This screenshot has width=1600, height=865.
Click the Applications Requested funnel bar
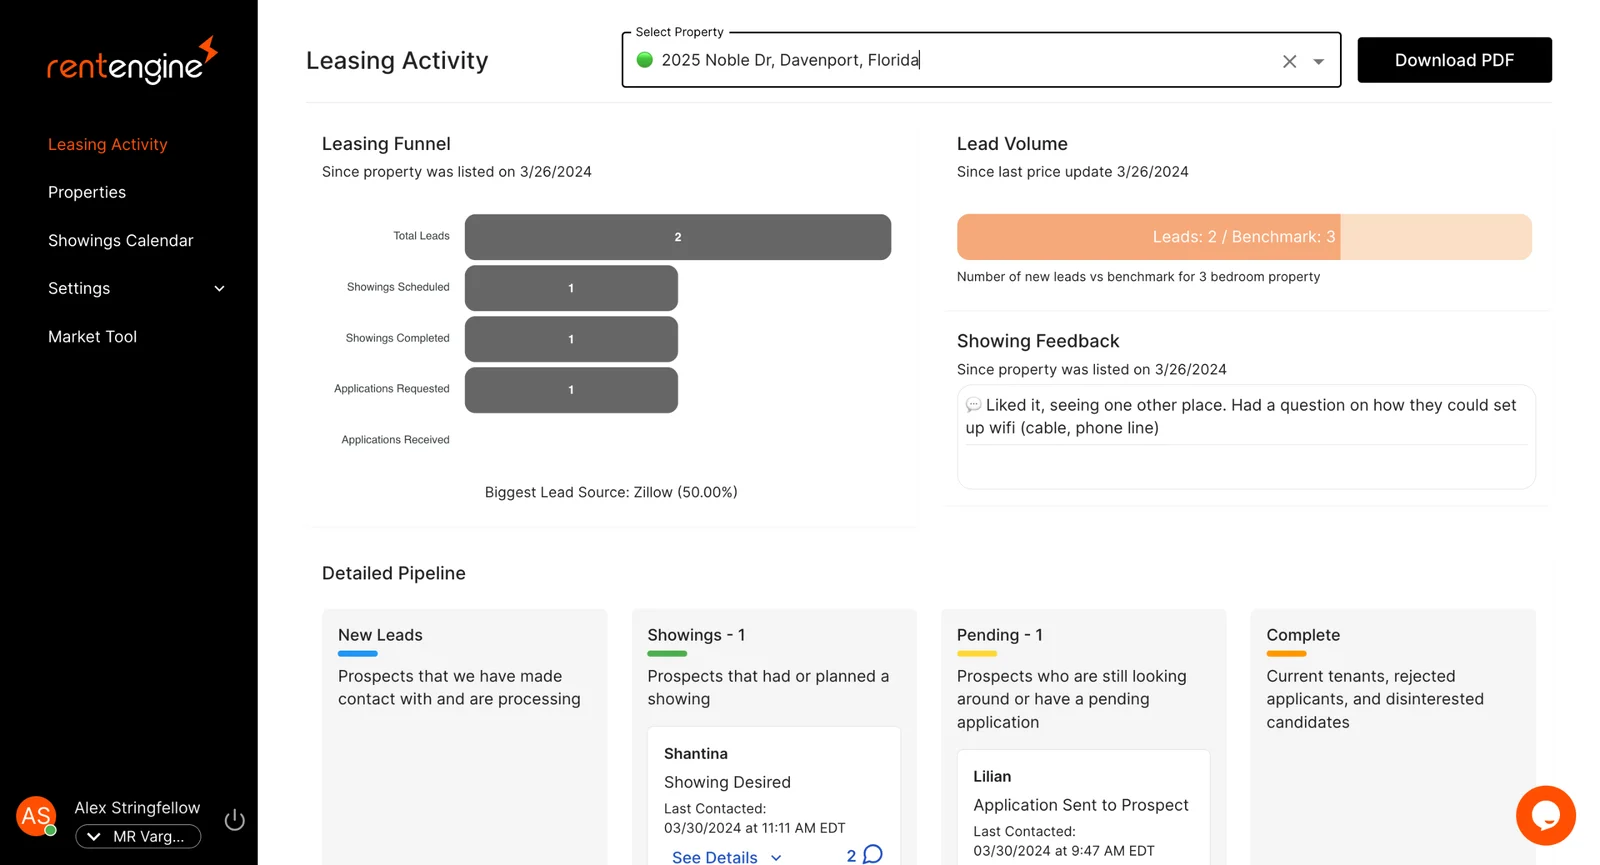571,390
